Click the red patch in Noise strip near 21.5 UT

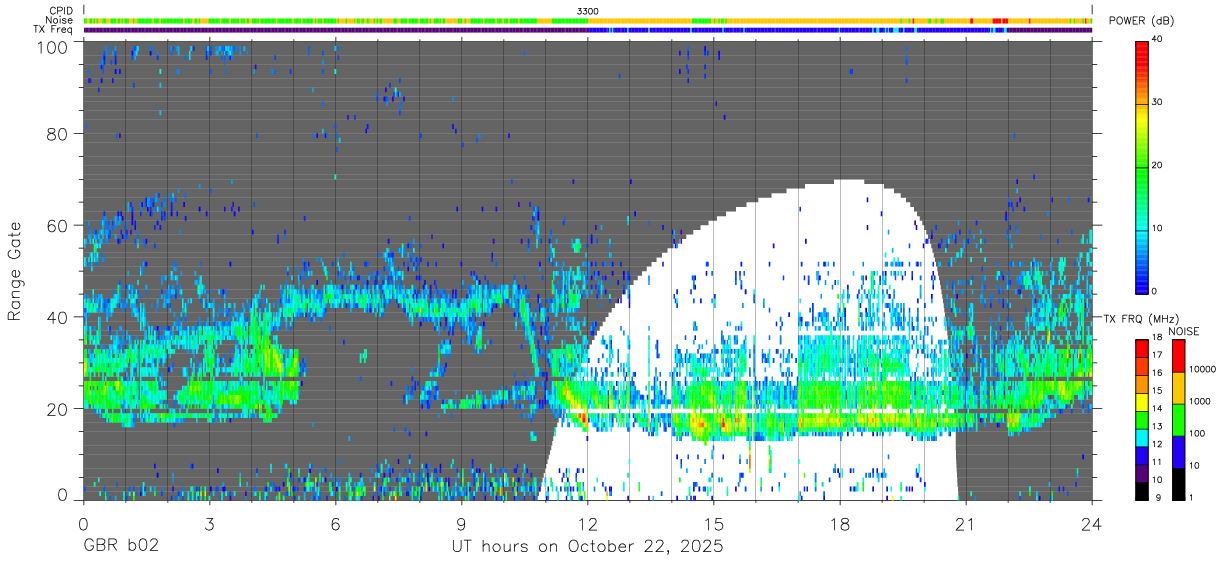[1001, 20]
